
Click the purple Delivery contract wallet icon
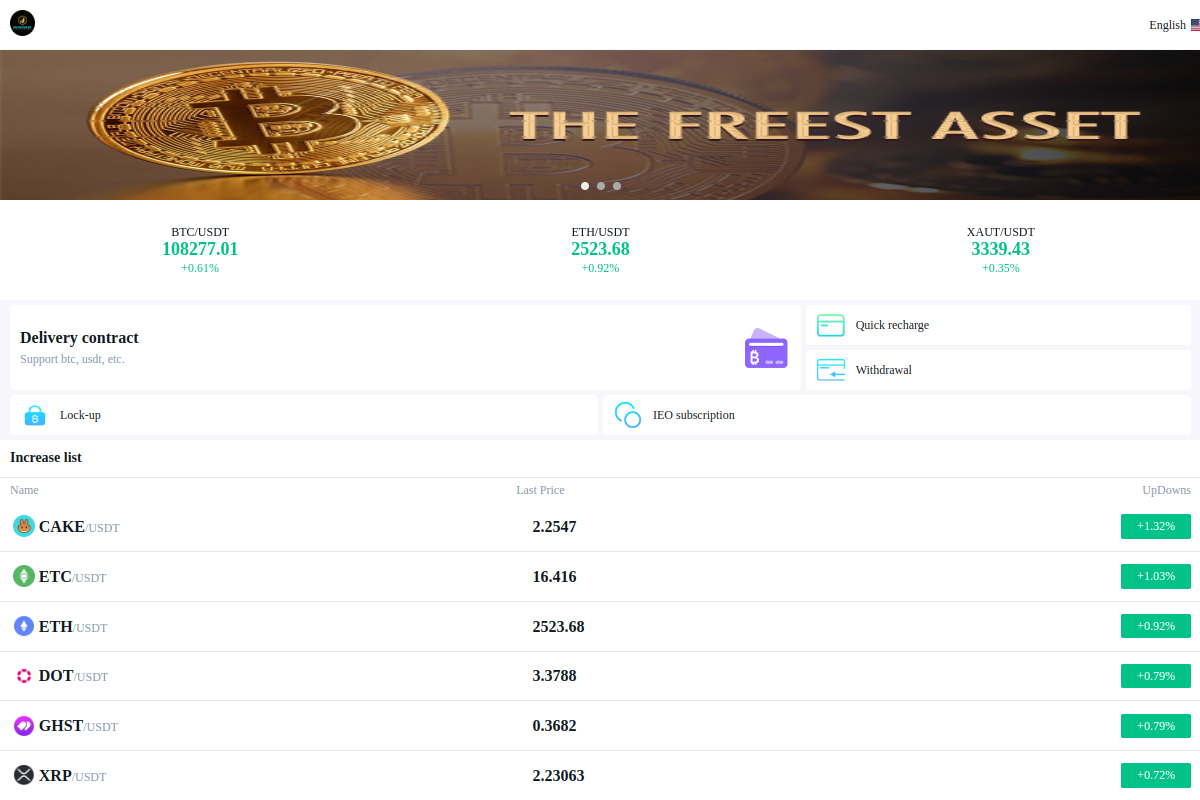766,348
